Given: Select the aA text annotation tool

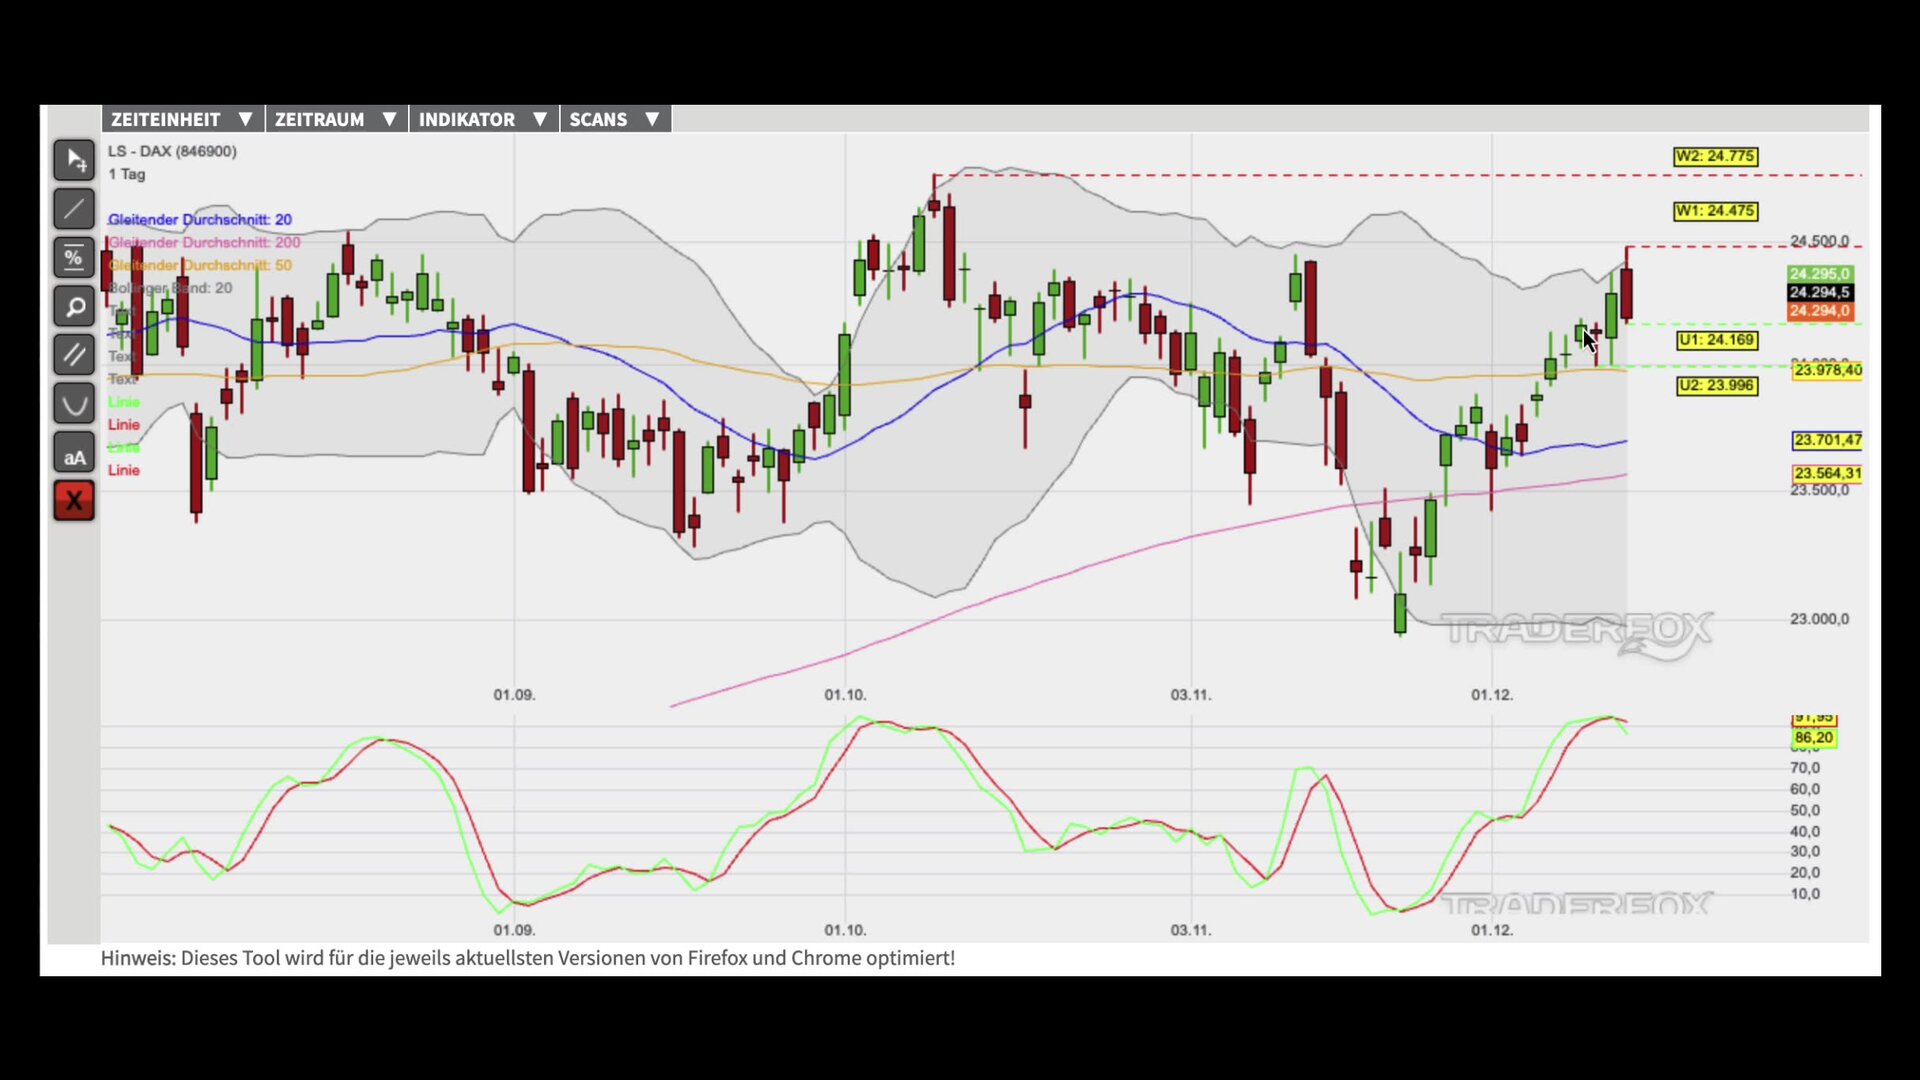Looking at the screenshot, I should click(x=74, y=454).
